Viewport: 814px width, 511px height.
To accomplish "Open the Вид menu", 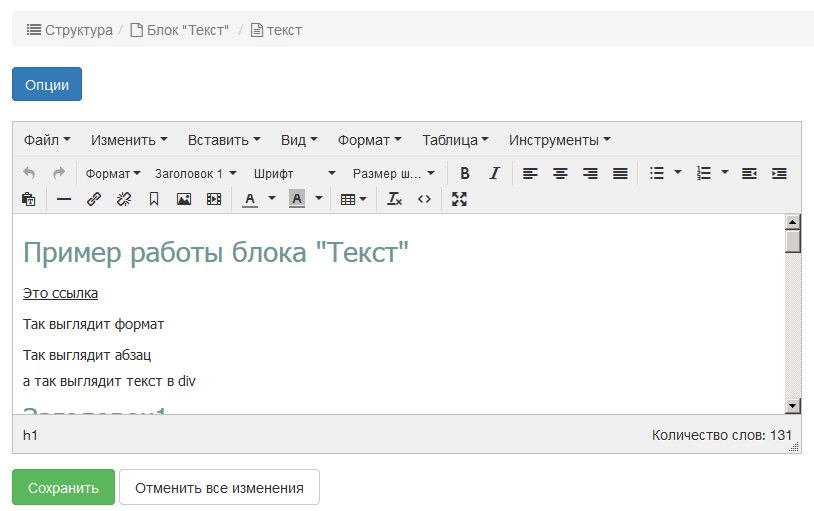I will click(x=299, y=140).
